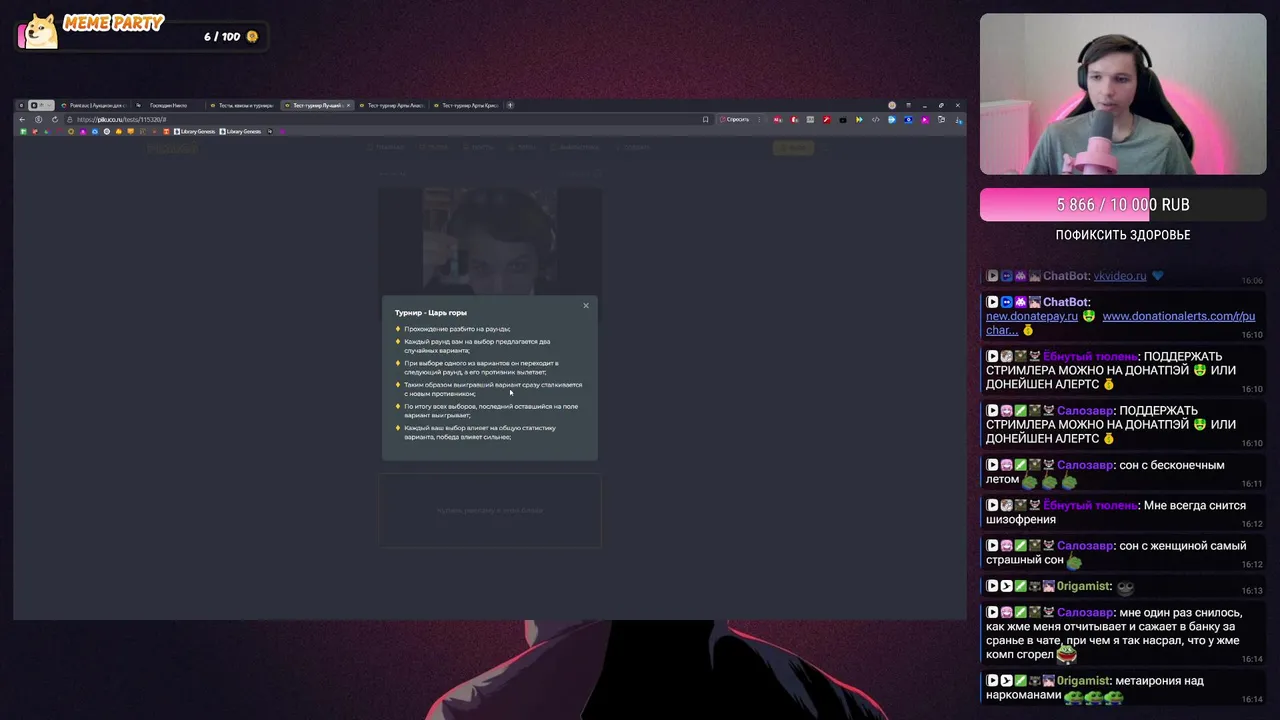Click the red slash extension icon
Screen dimensions: 1280x720
[826, 120]
